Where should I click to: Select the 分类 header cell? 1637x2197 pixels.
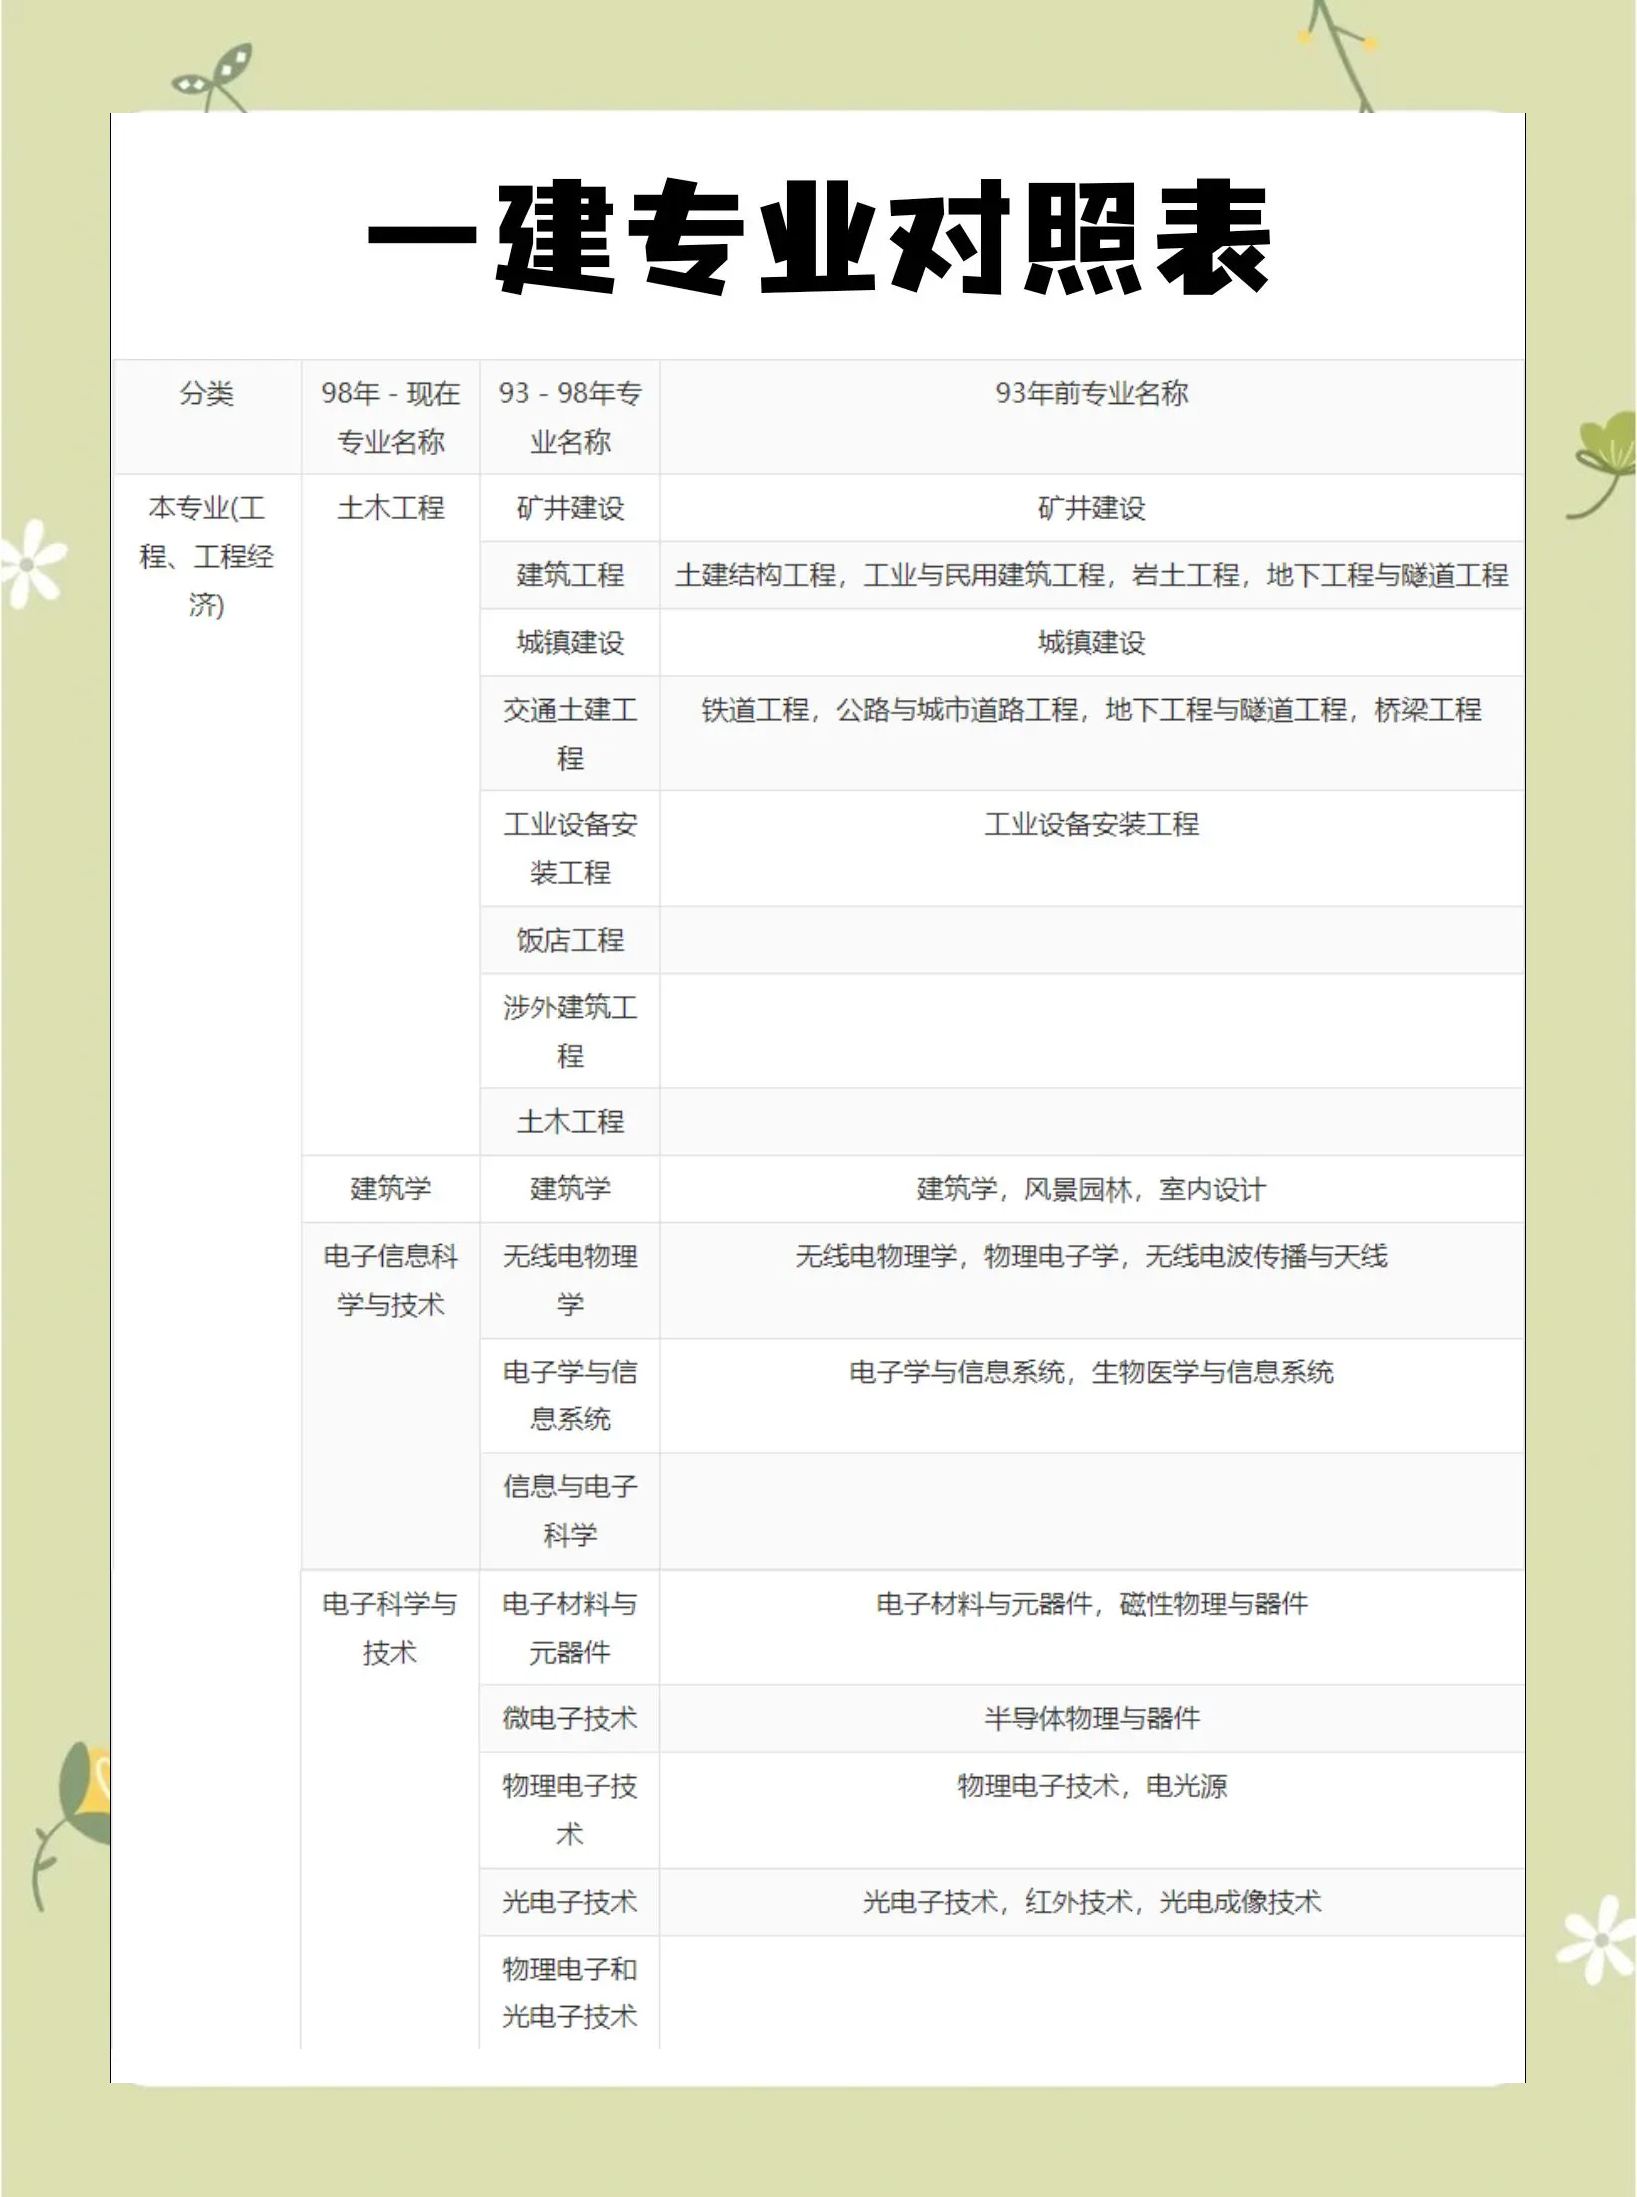(207, 394)
